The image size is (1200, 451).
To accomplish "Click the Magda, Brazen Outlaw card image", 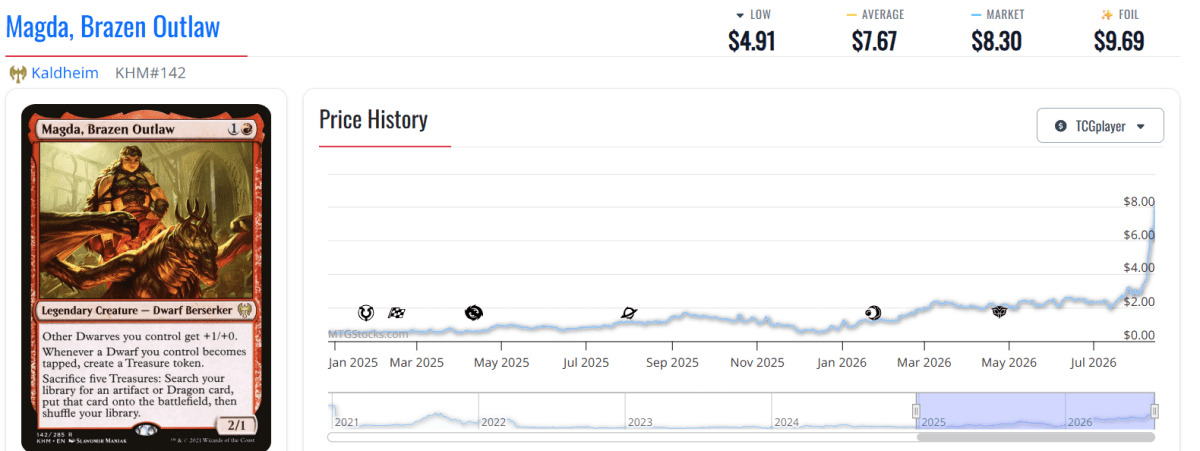I will point(146,277).
